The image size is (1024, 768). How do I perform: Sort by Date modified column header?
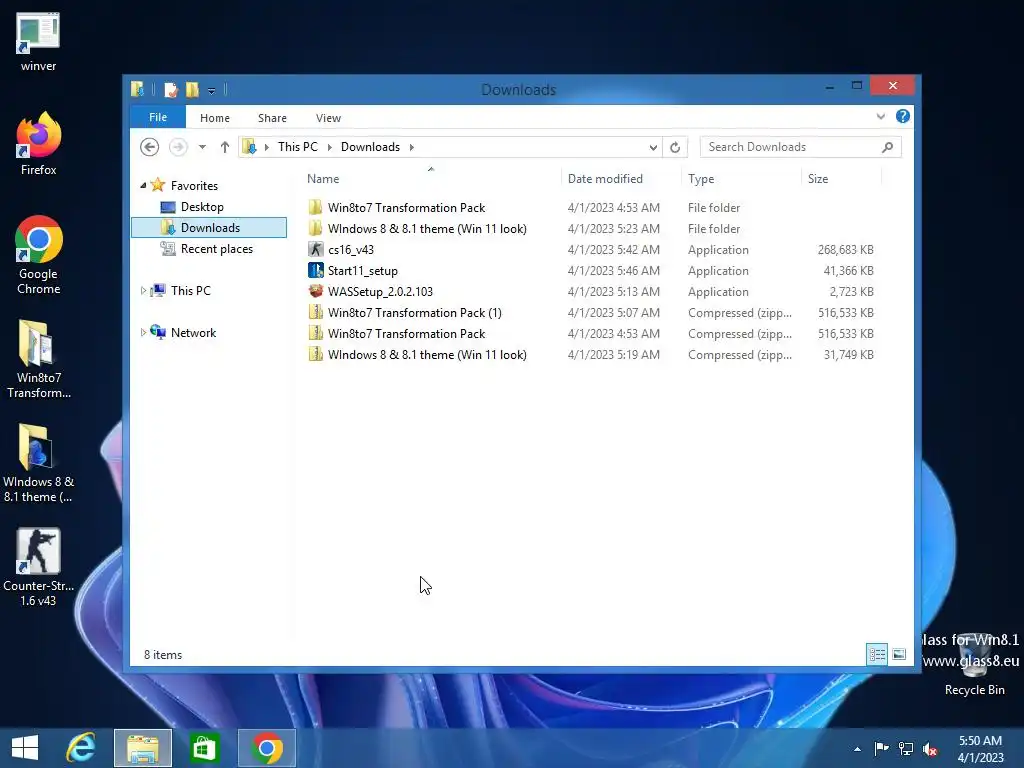605,179
